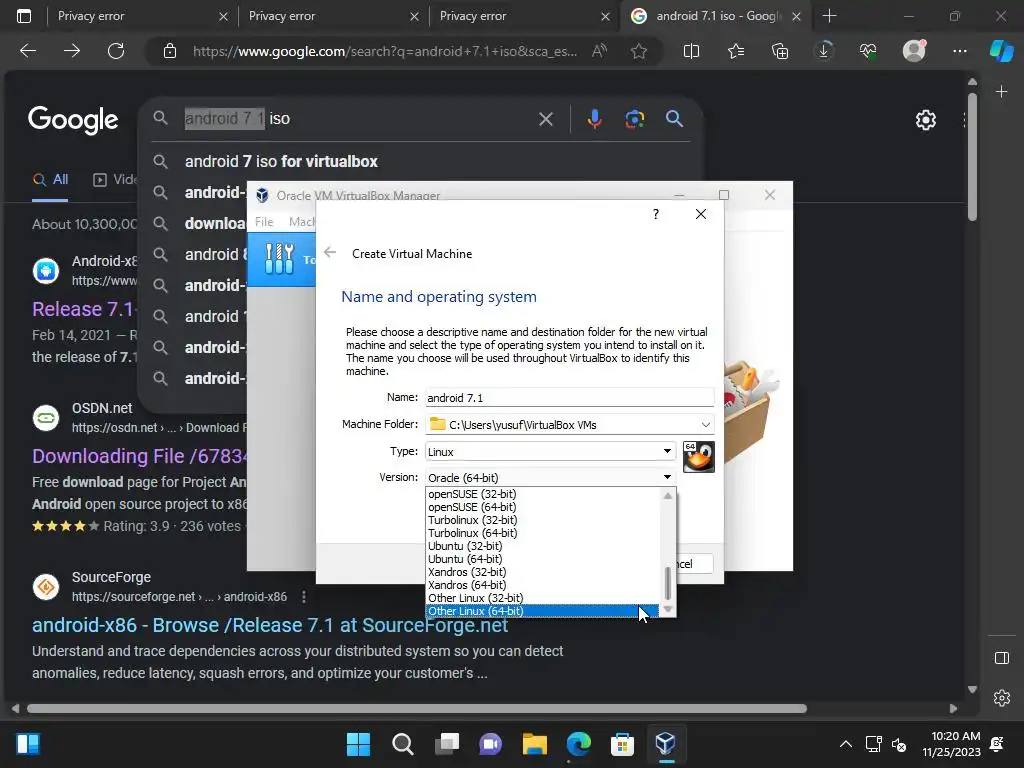Screen dimensions: 1024x768
Task: Click the Linux penguin OS type icon
Action: click(699, 456)
